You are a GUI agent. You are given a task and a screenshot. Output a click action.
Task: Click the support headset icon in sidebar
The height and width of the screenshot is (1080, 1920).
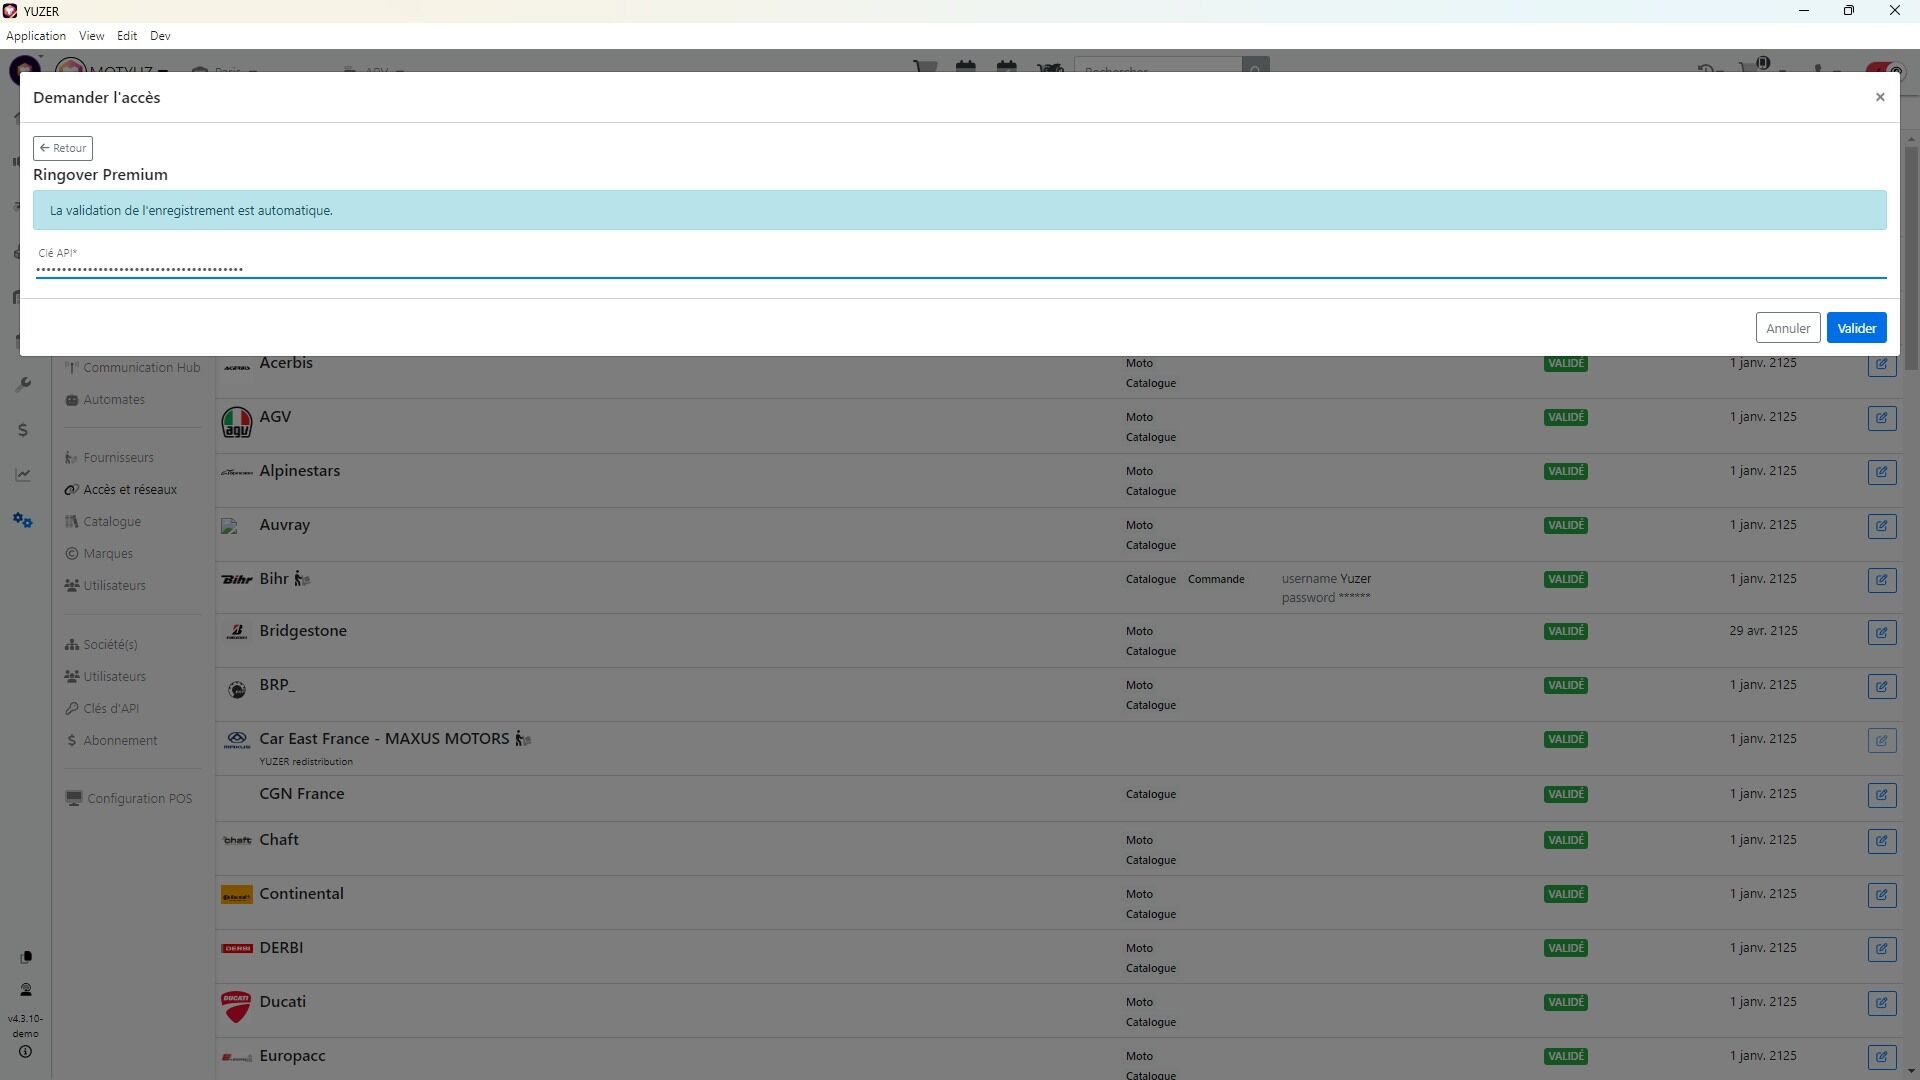pos(26,990)
